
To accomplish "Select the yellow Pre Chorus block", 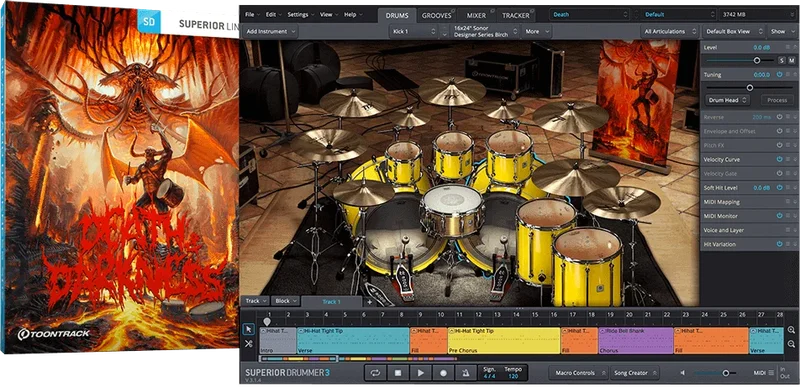I will [x=504, y=341].
